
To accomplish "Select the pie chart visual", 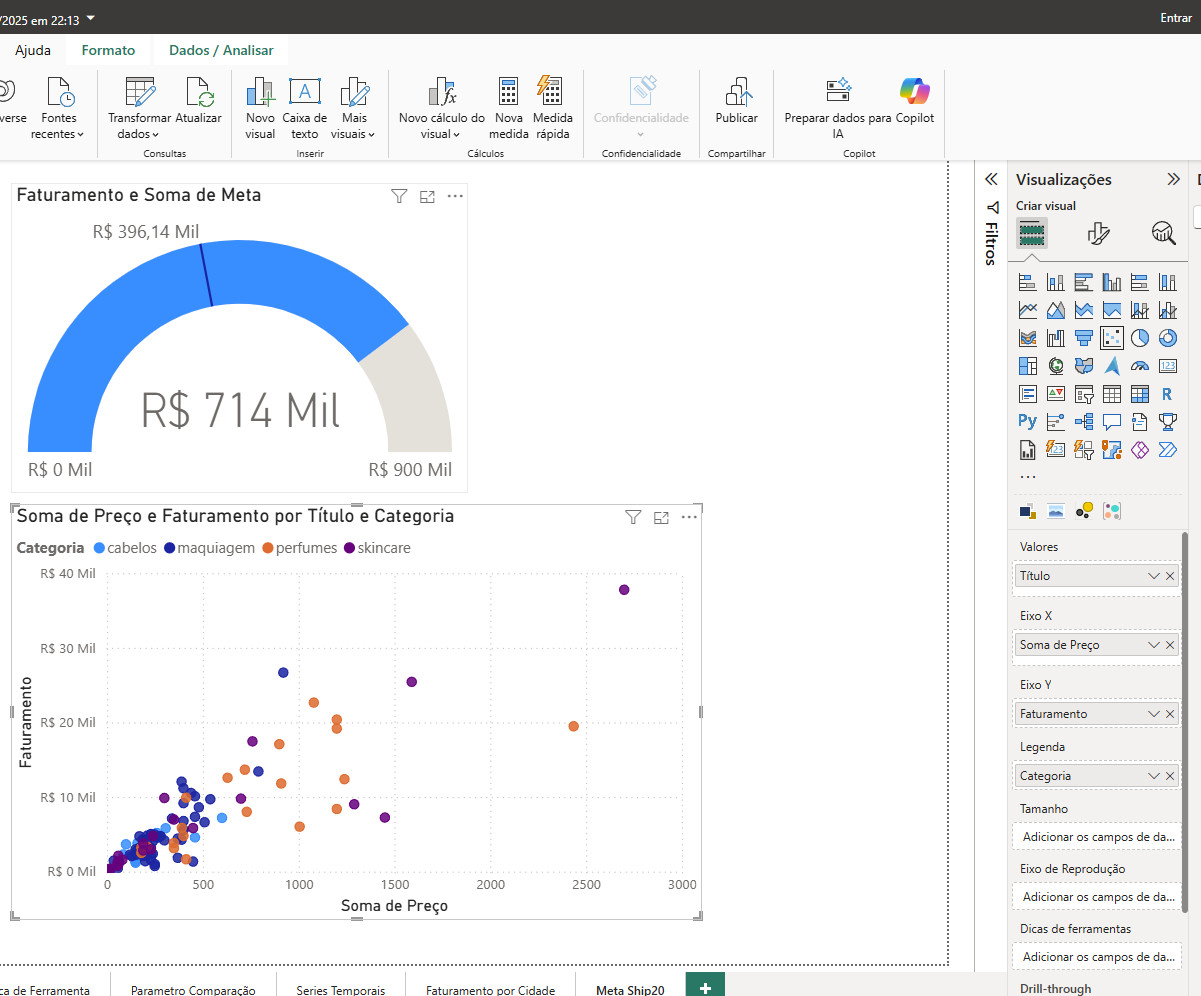I will (1140, 338).
